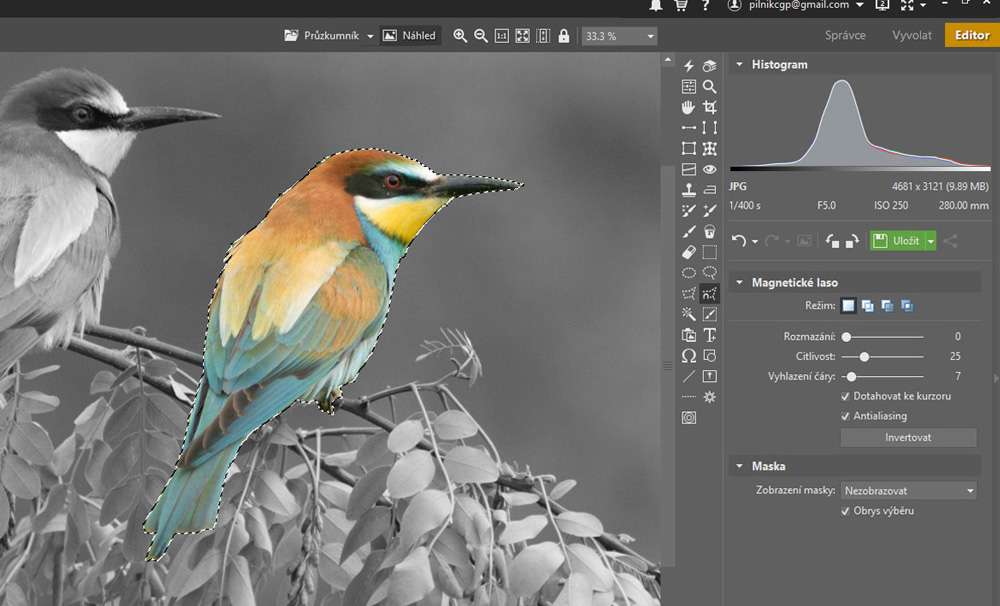Collapse the Histogram panel section
Viewport: 1000px width, 606px height.
[x=740, y=64]
